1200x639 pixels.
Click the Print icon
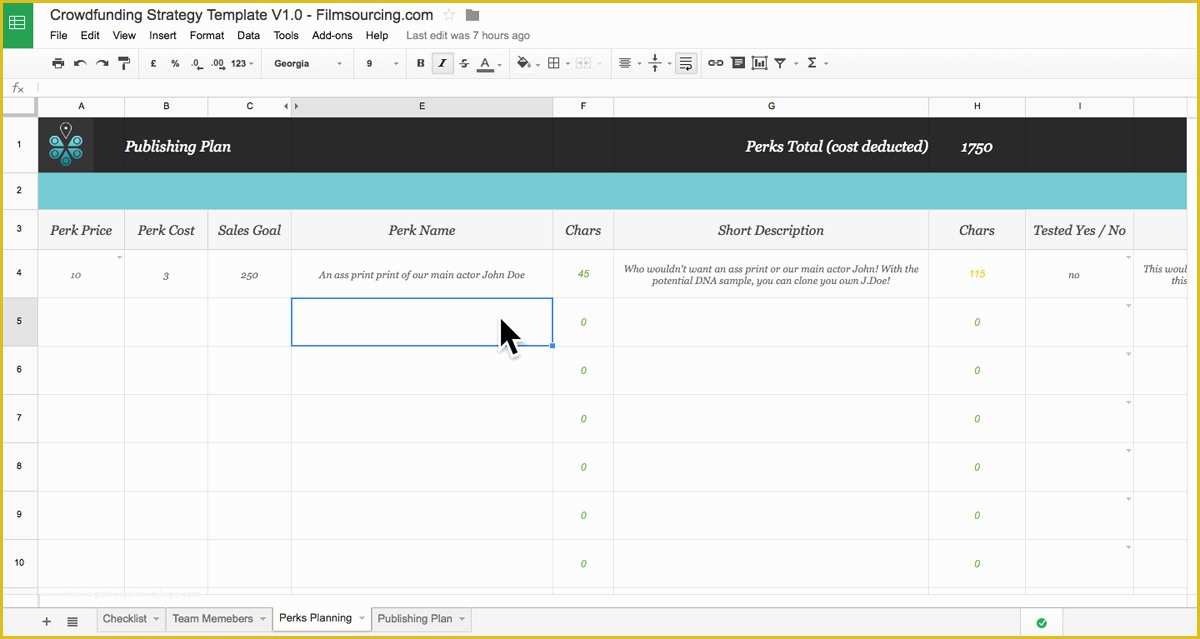(58, 63)
